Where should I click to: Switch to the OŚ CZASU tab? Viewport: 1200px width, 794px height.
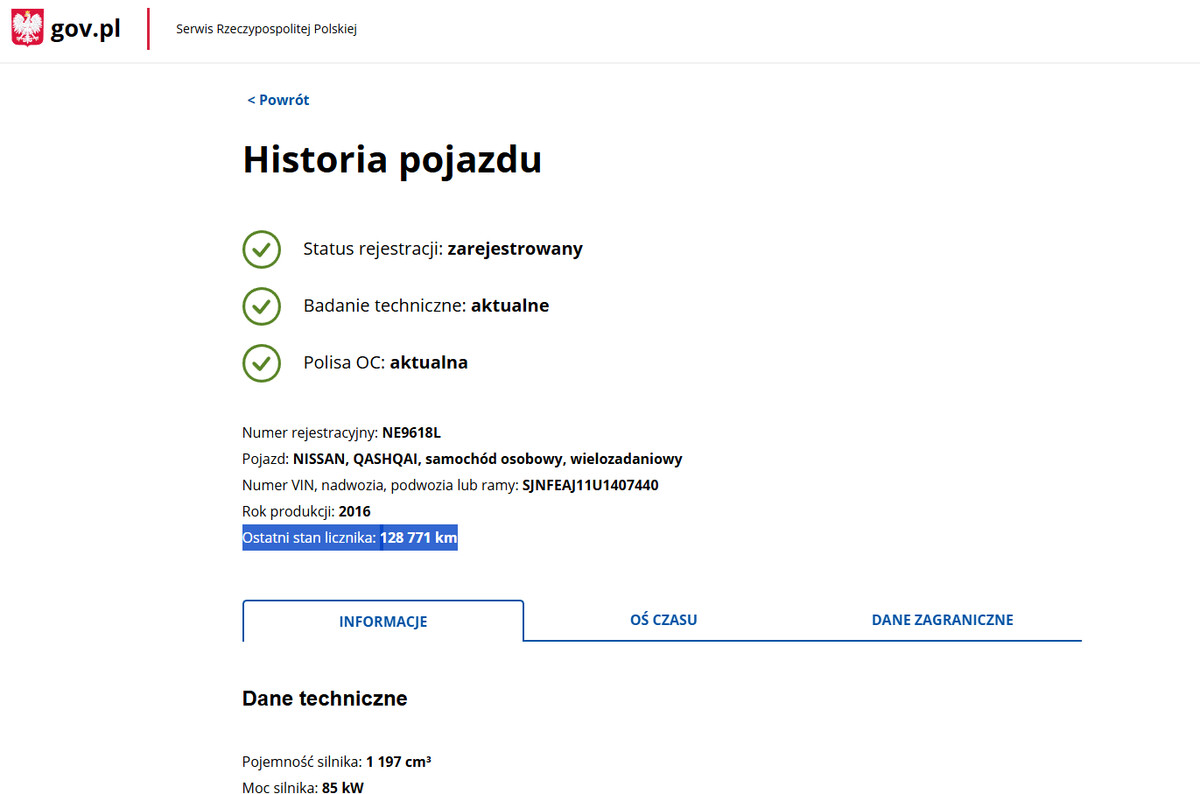coord(663,620)
